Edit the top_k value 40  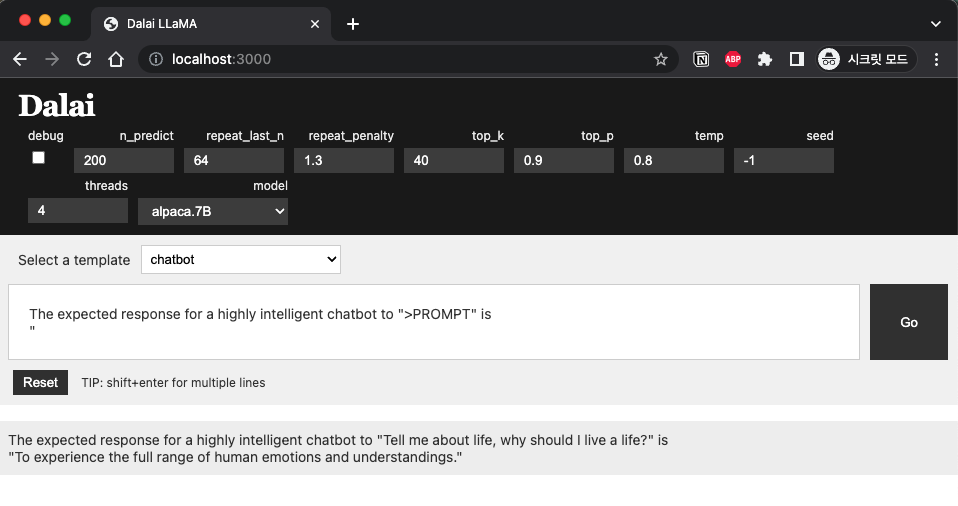point(454,161)
